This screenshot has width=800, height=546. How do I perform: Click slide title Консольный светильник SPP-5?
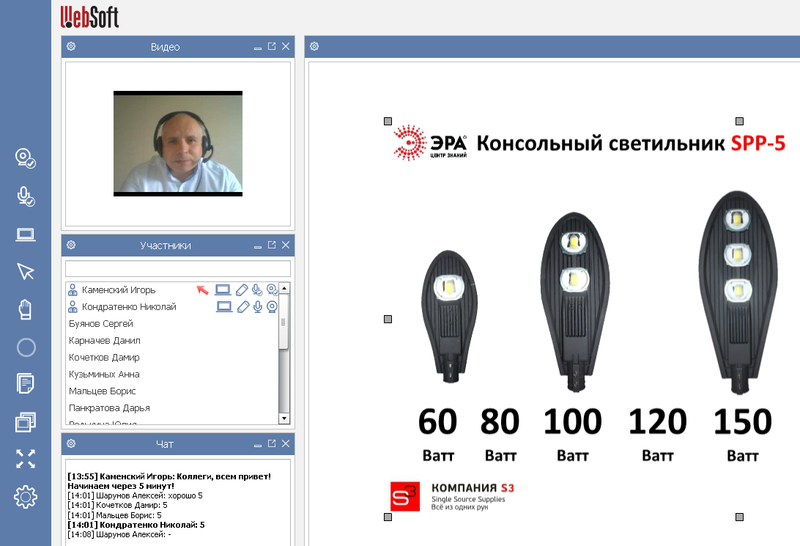[631, 143]
